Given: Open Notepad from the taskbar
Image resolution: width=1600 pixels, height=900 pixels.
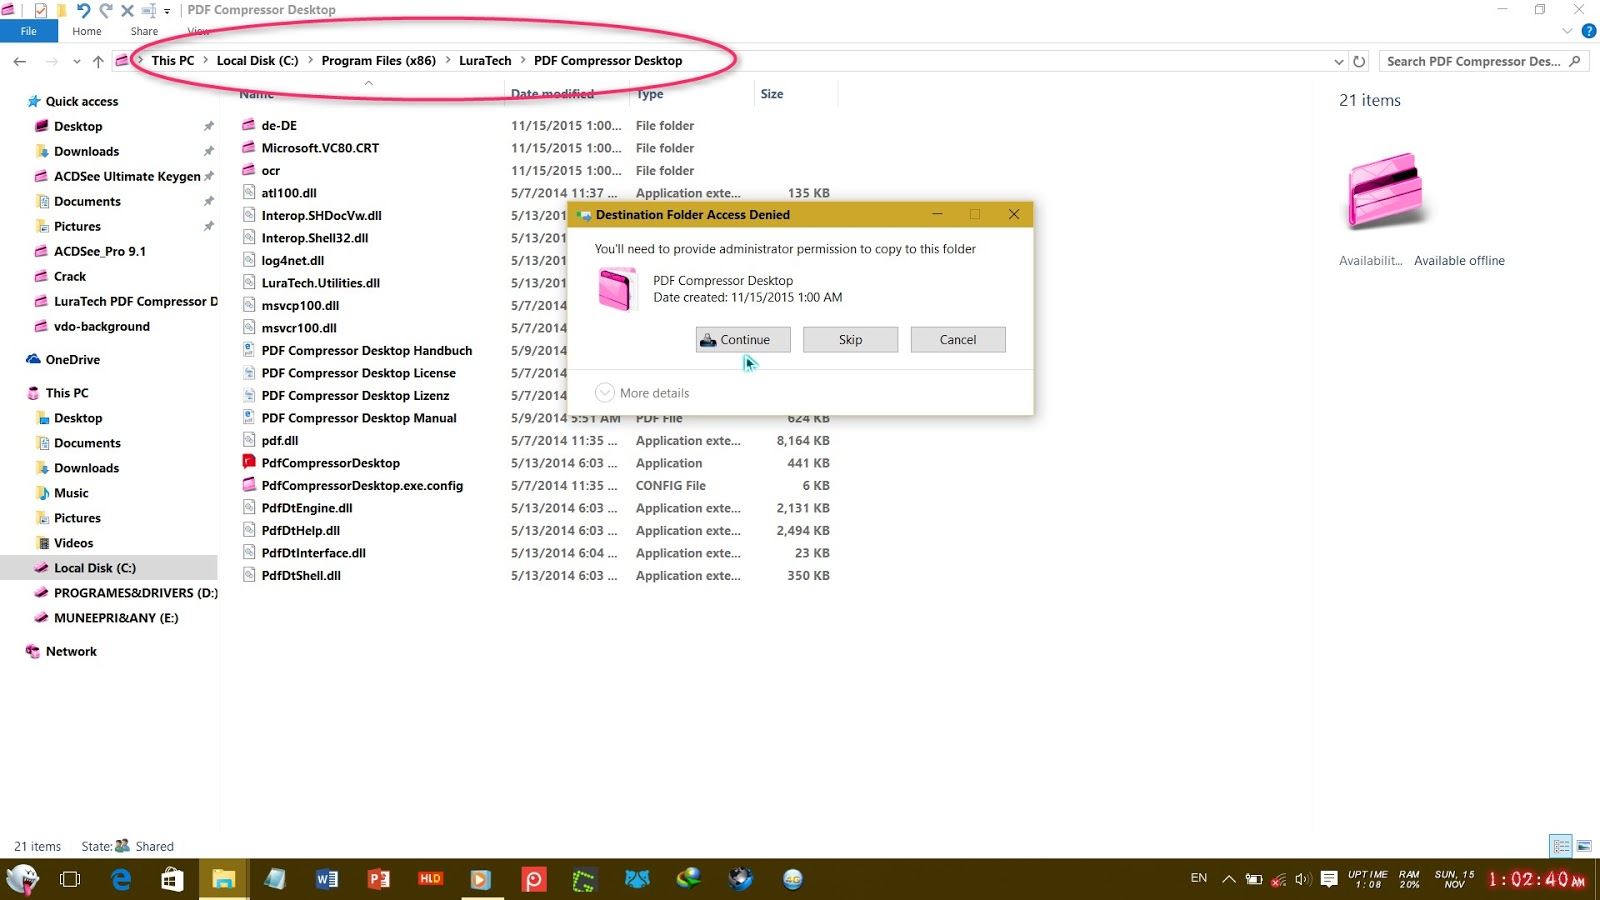Looking at the screenshot, I should 273,880.
